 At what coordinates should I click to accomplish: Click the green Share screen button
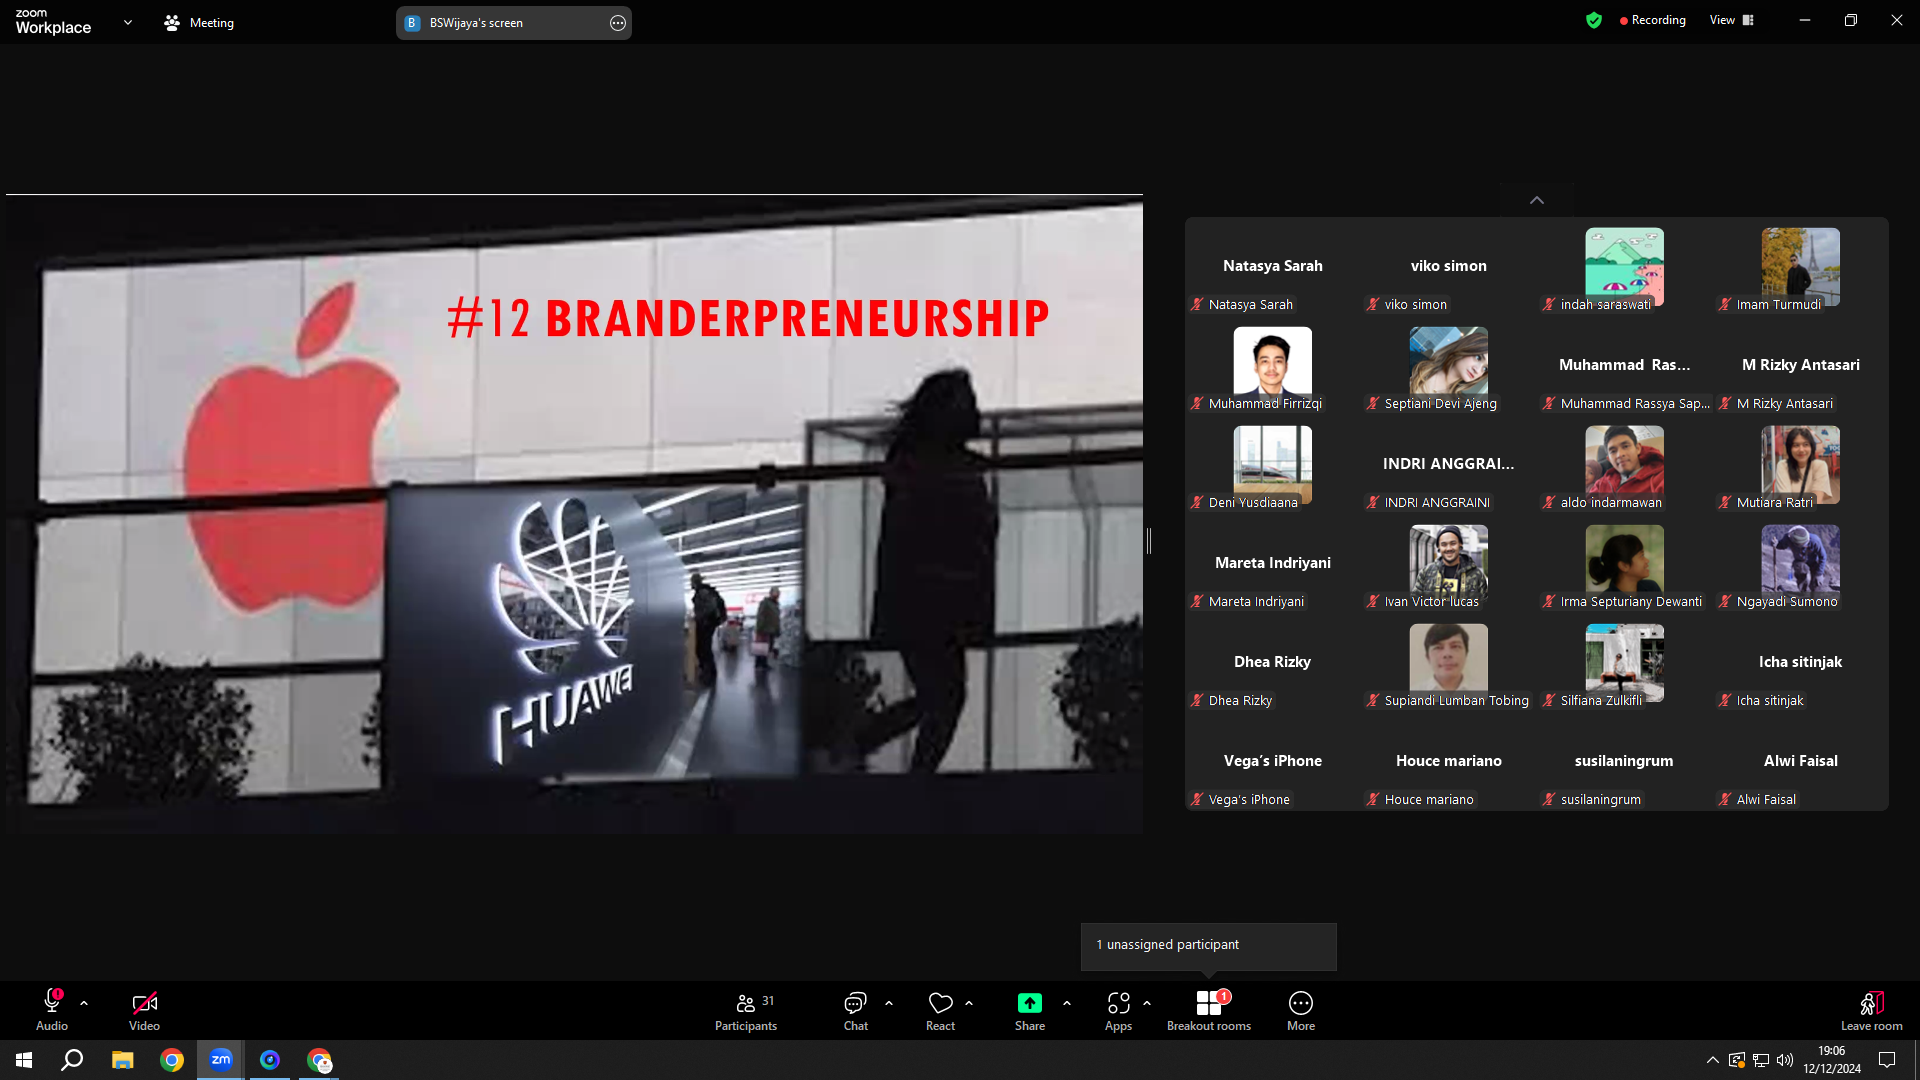click(x=1030, y=1010)
